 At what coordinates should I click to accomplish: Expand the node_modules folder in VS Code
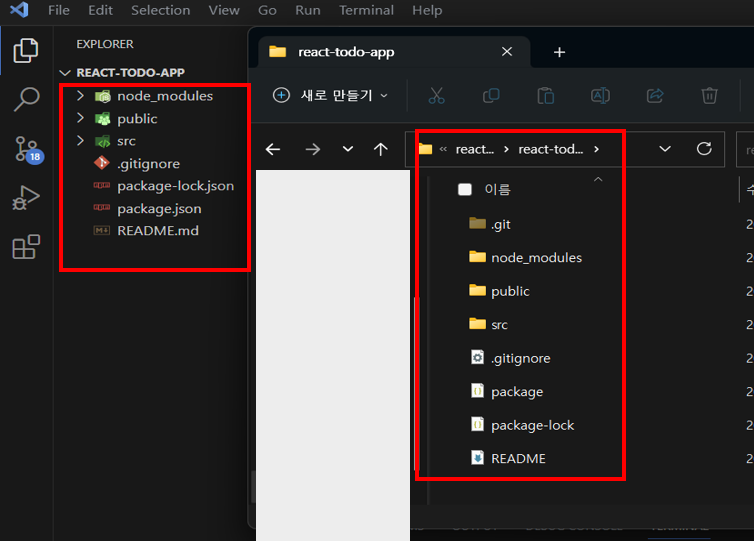click(80, 96)
